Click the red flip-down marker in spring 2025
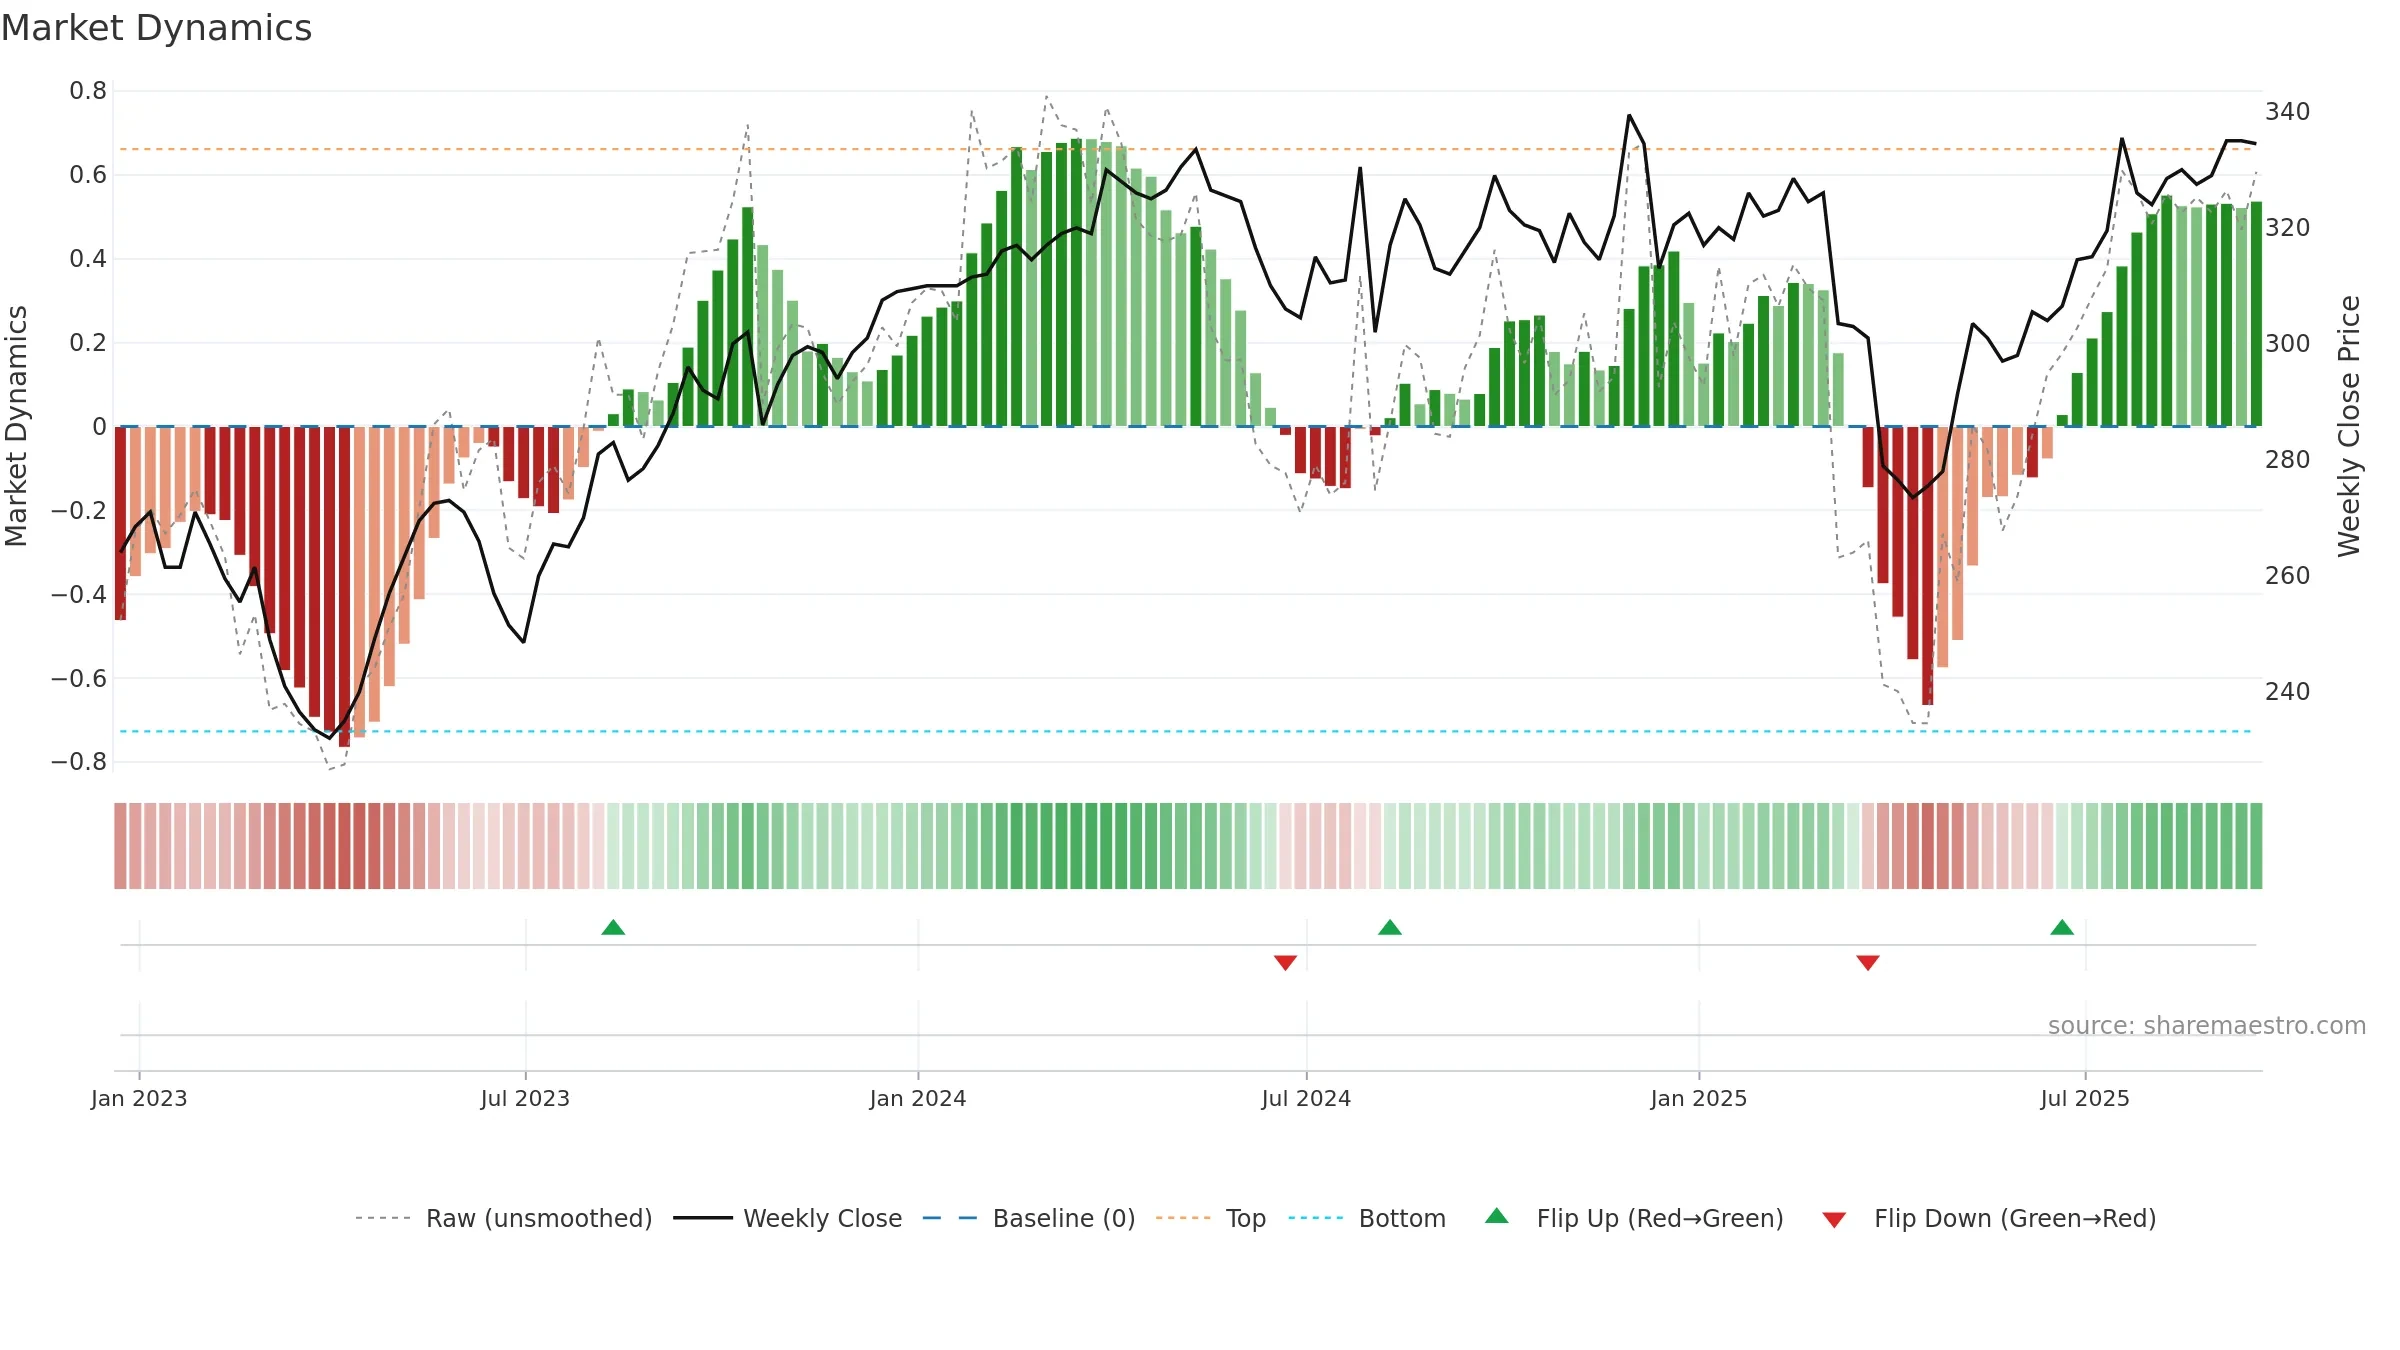Screen dimensions: 2400x1350 pos(1868,963)
